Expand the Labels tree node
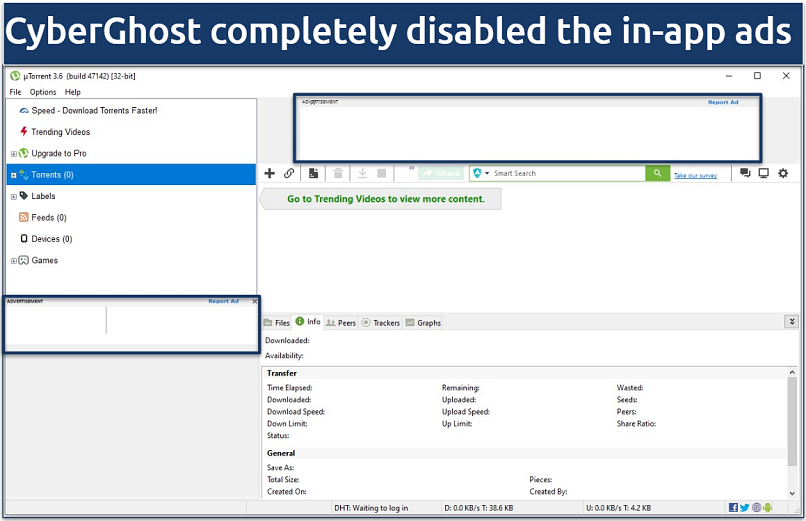 tap(14, 197)
